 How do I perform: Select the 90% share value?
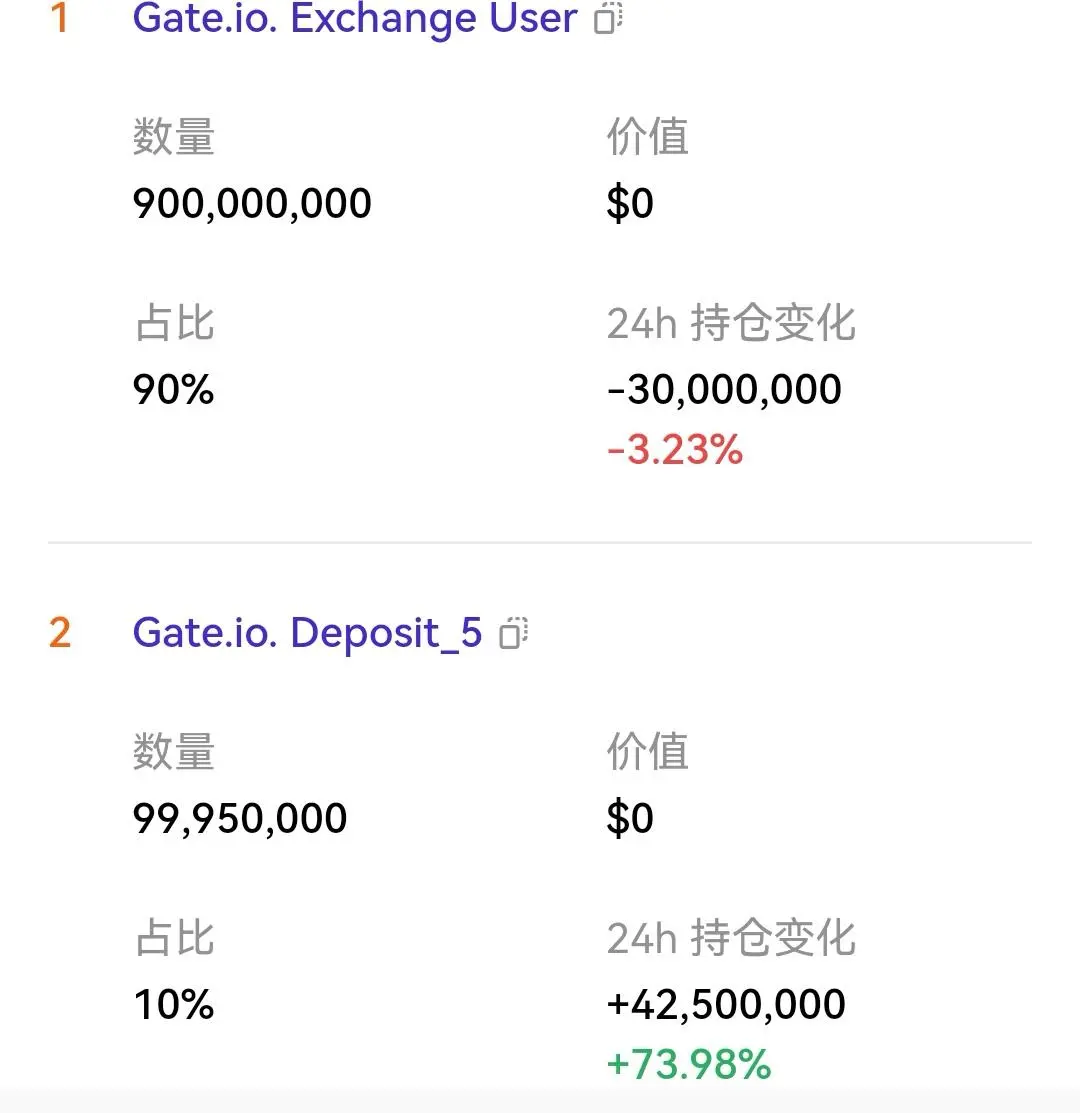click(173, 389)
